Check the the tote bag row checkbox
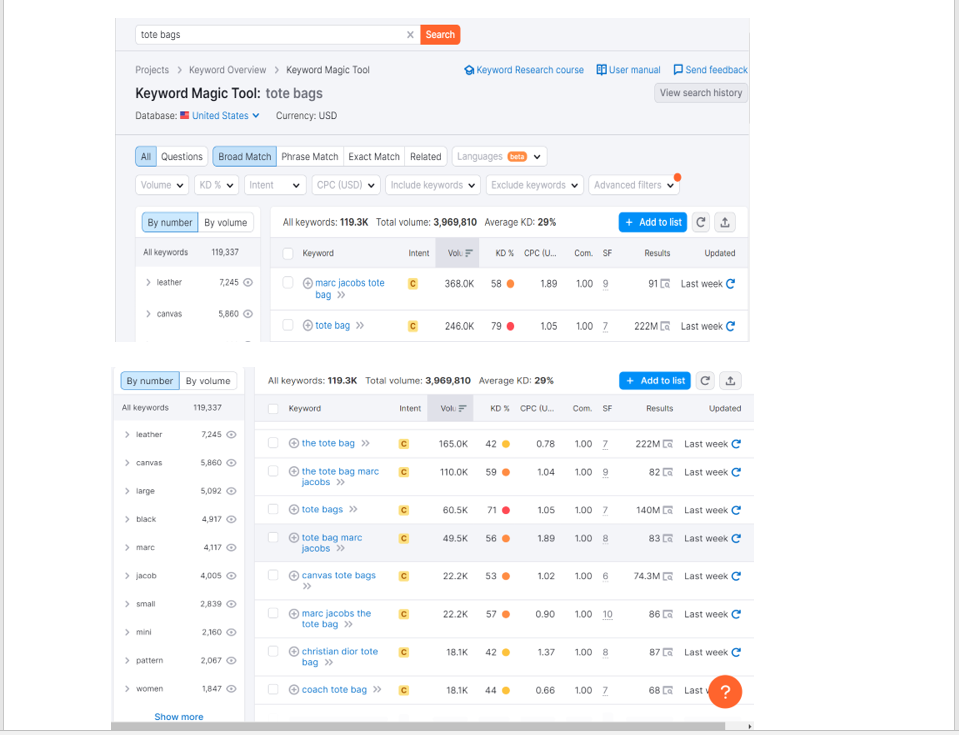Screen dimensions: 959x735 click(x=273, y=443)
